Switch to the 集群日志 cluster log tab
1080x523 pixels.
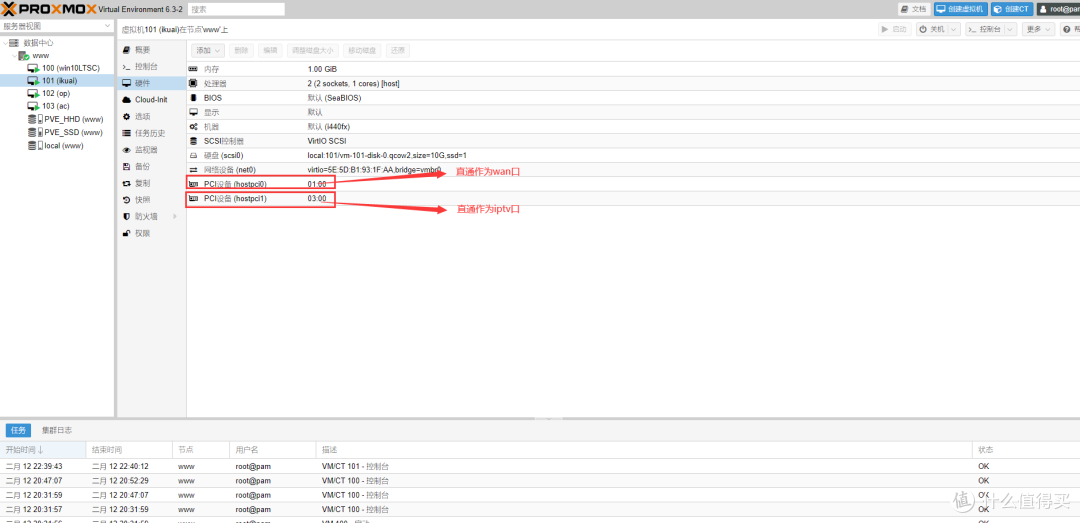pos(56,430)
